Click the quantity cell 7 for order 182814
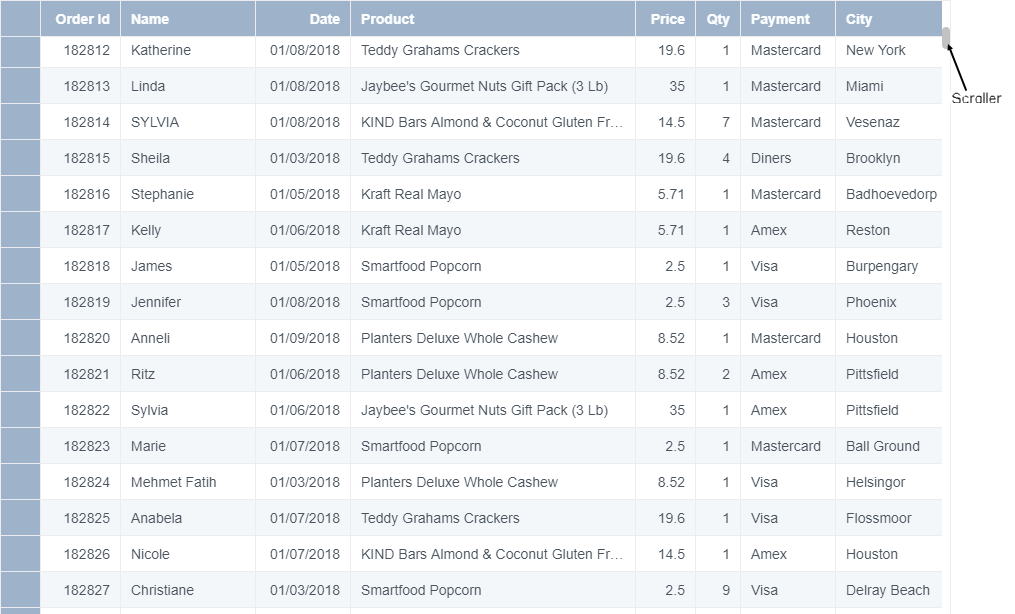This screenshot has width=1015, height=614. click(x=718, y=122)
